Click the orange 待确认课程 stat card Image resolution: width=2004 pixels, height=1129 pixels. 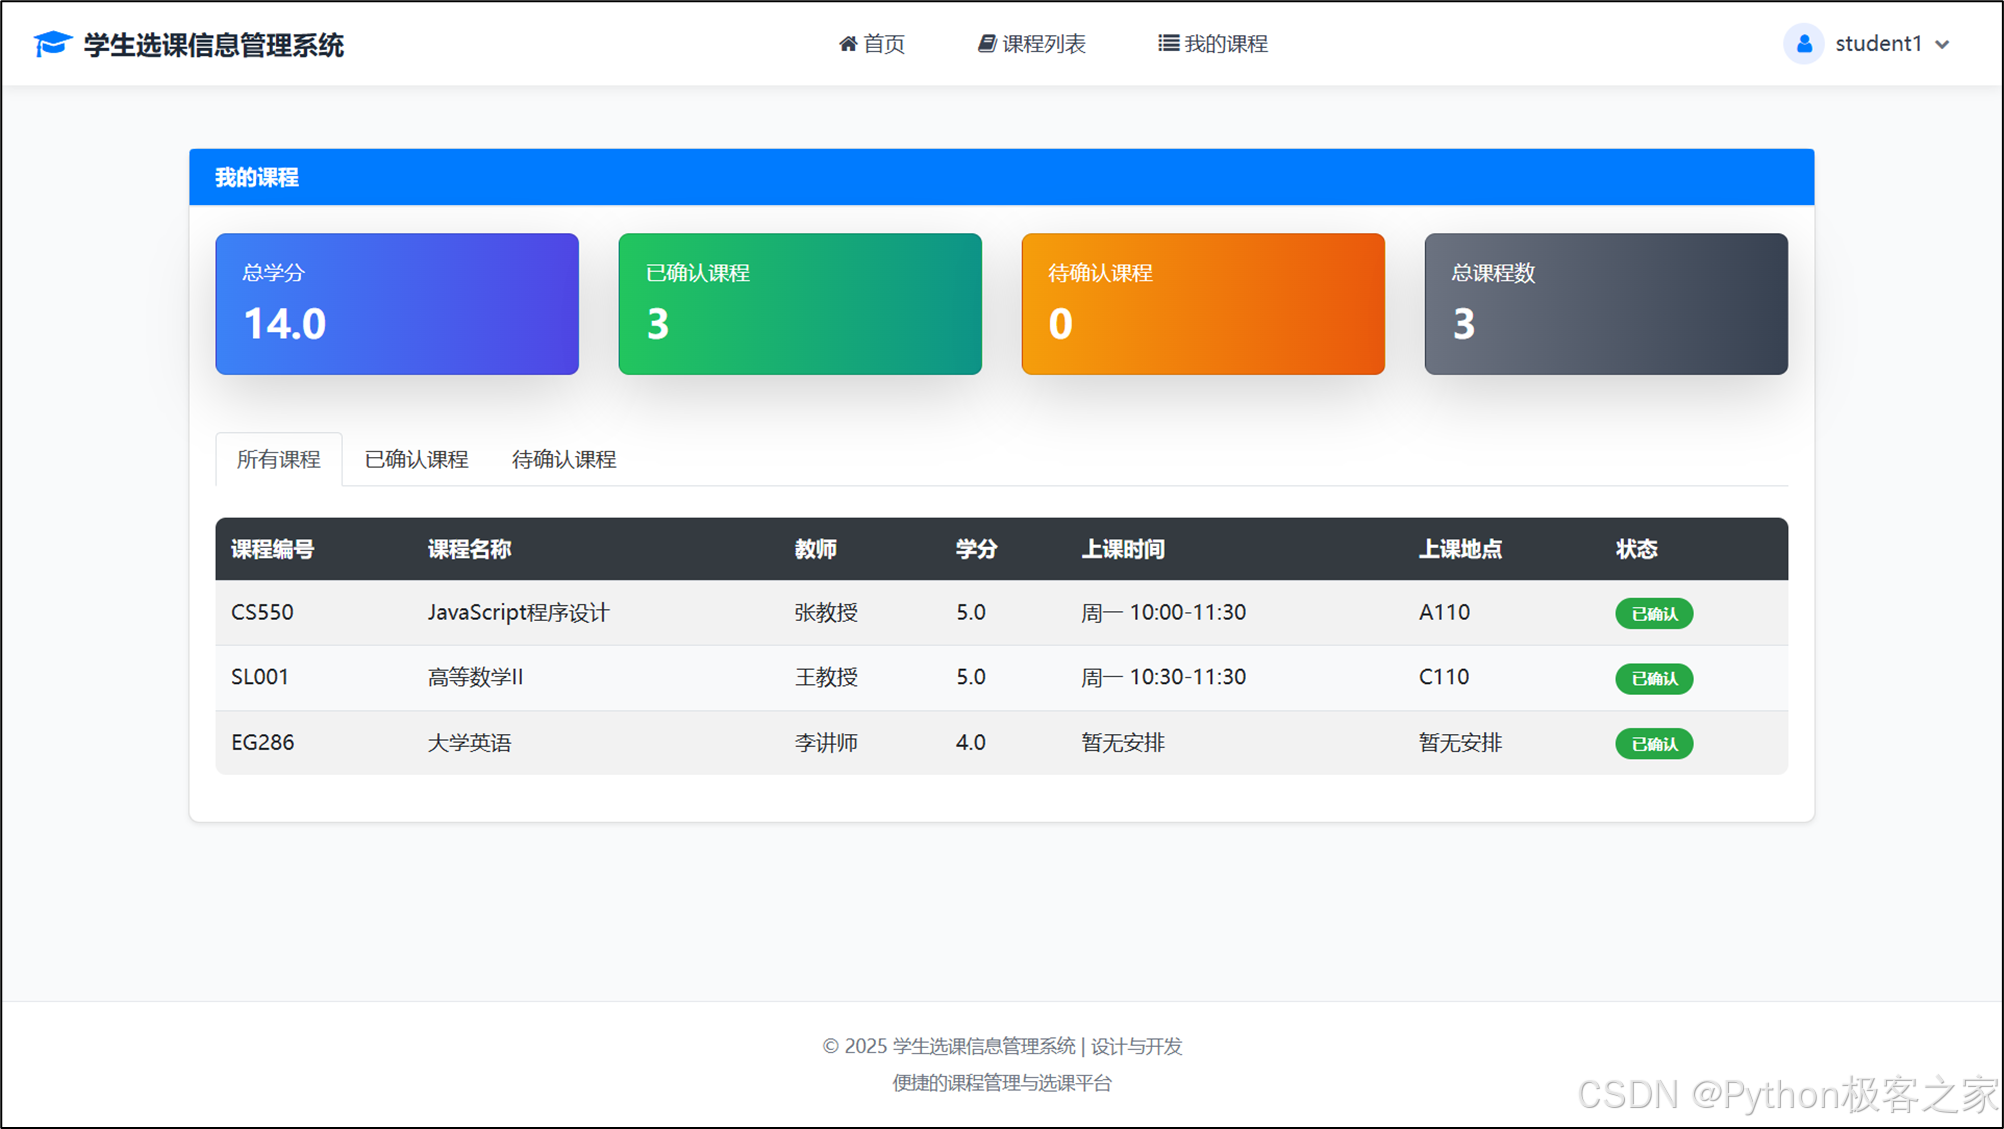pyautogui.click(x=1203, y=304)
